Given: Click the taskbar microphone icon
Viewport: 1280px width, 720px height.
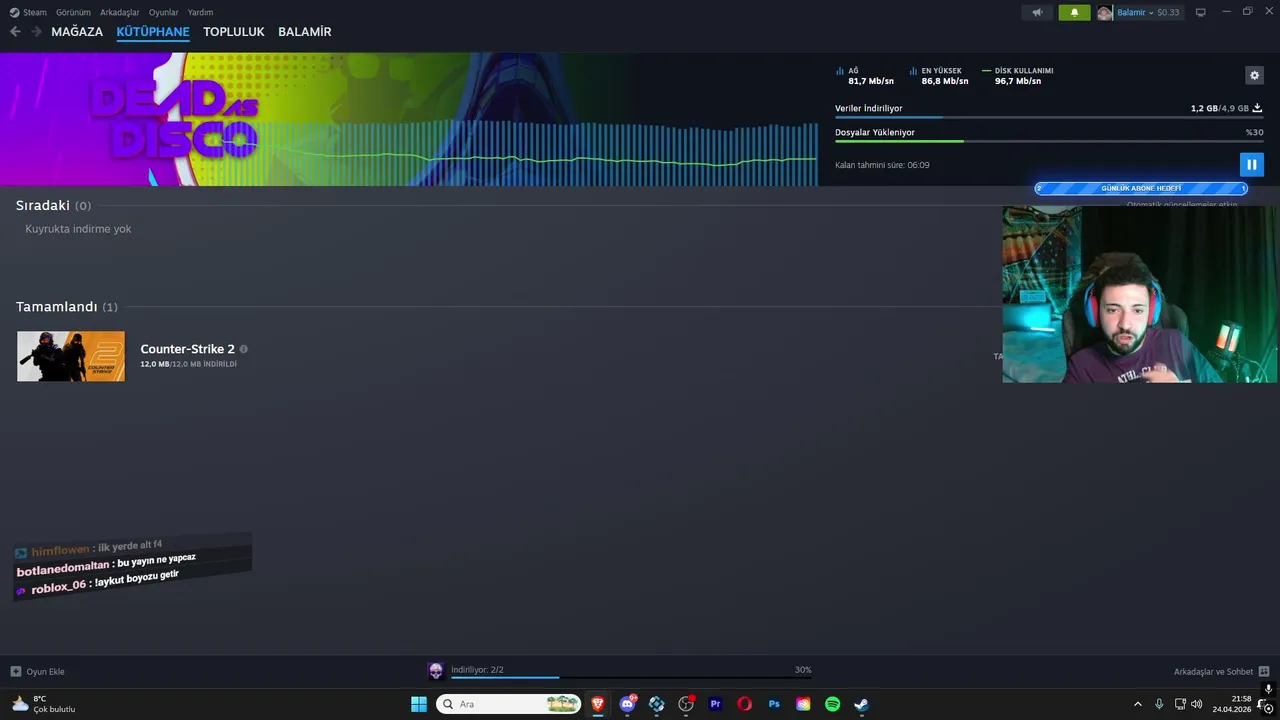Looking at the screenshot, I should tap(1159, 704).
